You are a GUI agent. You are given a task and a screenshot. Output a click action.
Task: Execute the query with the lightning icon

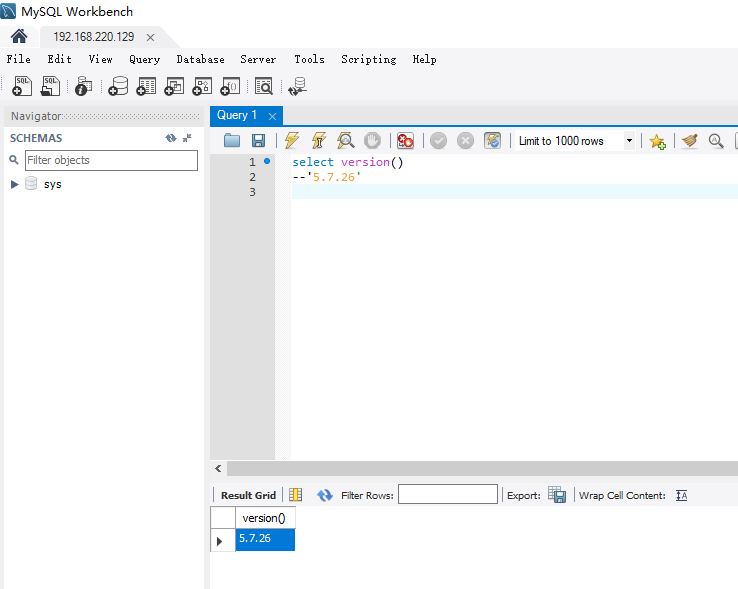[x=292, y=140]
